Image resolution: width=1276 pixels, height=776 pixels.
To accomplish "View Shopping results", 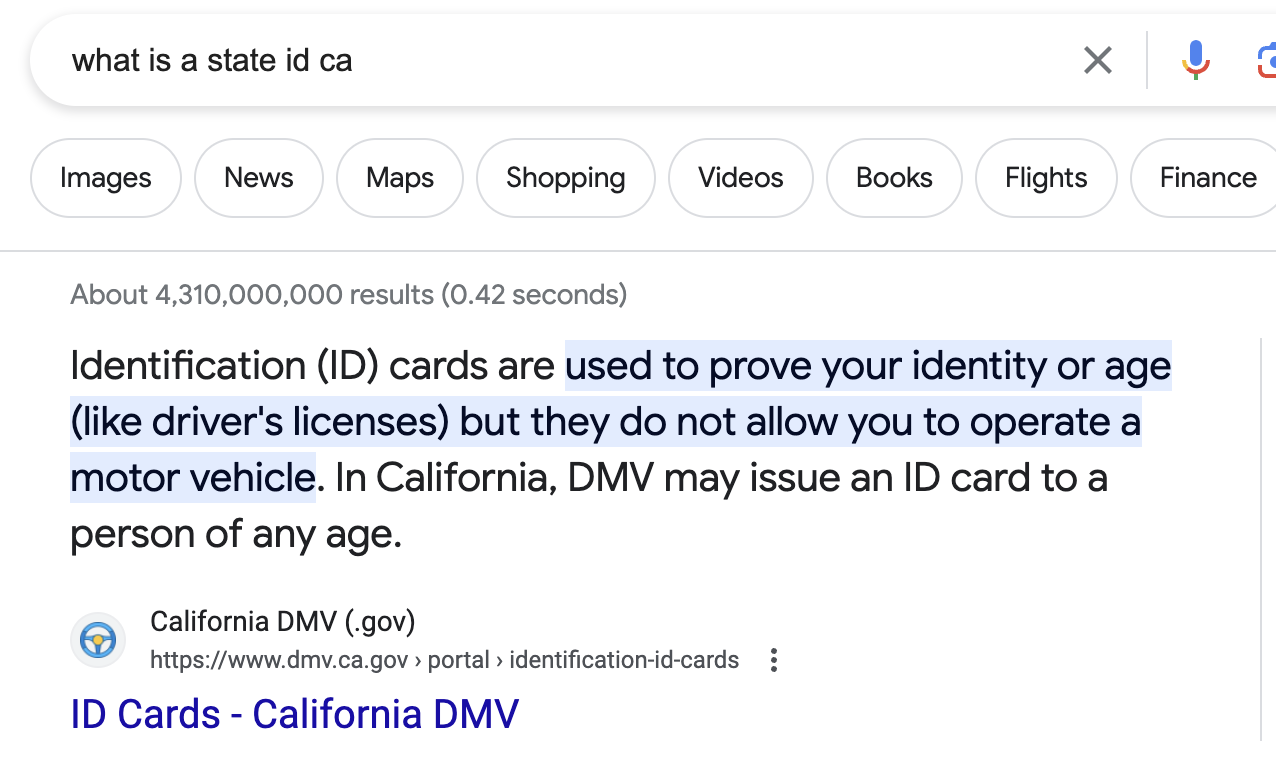I will (565, 177).
